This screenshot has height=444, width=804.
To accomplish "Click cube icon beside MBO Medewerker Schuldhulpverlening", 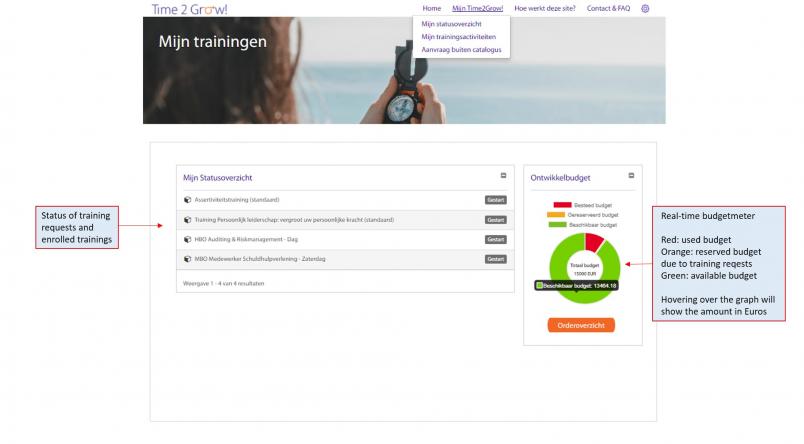I will click(187, 260).
